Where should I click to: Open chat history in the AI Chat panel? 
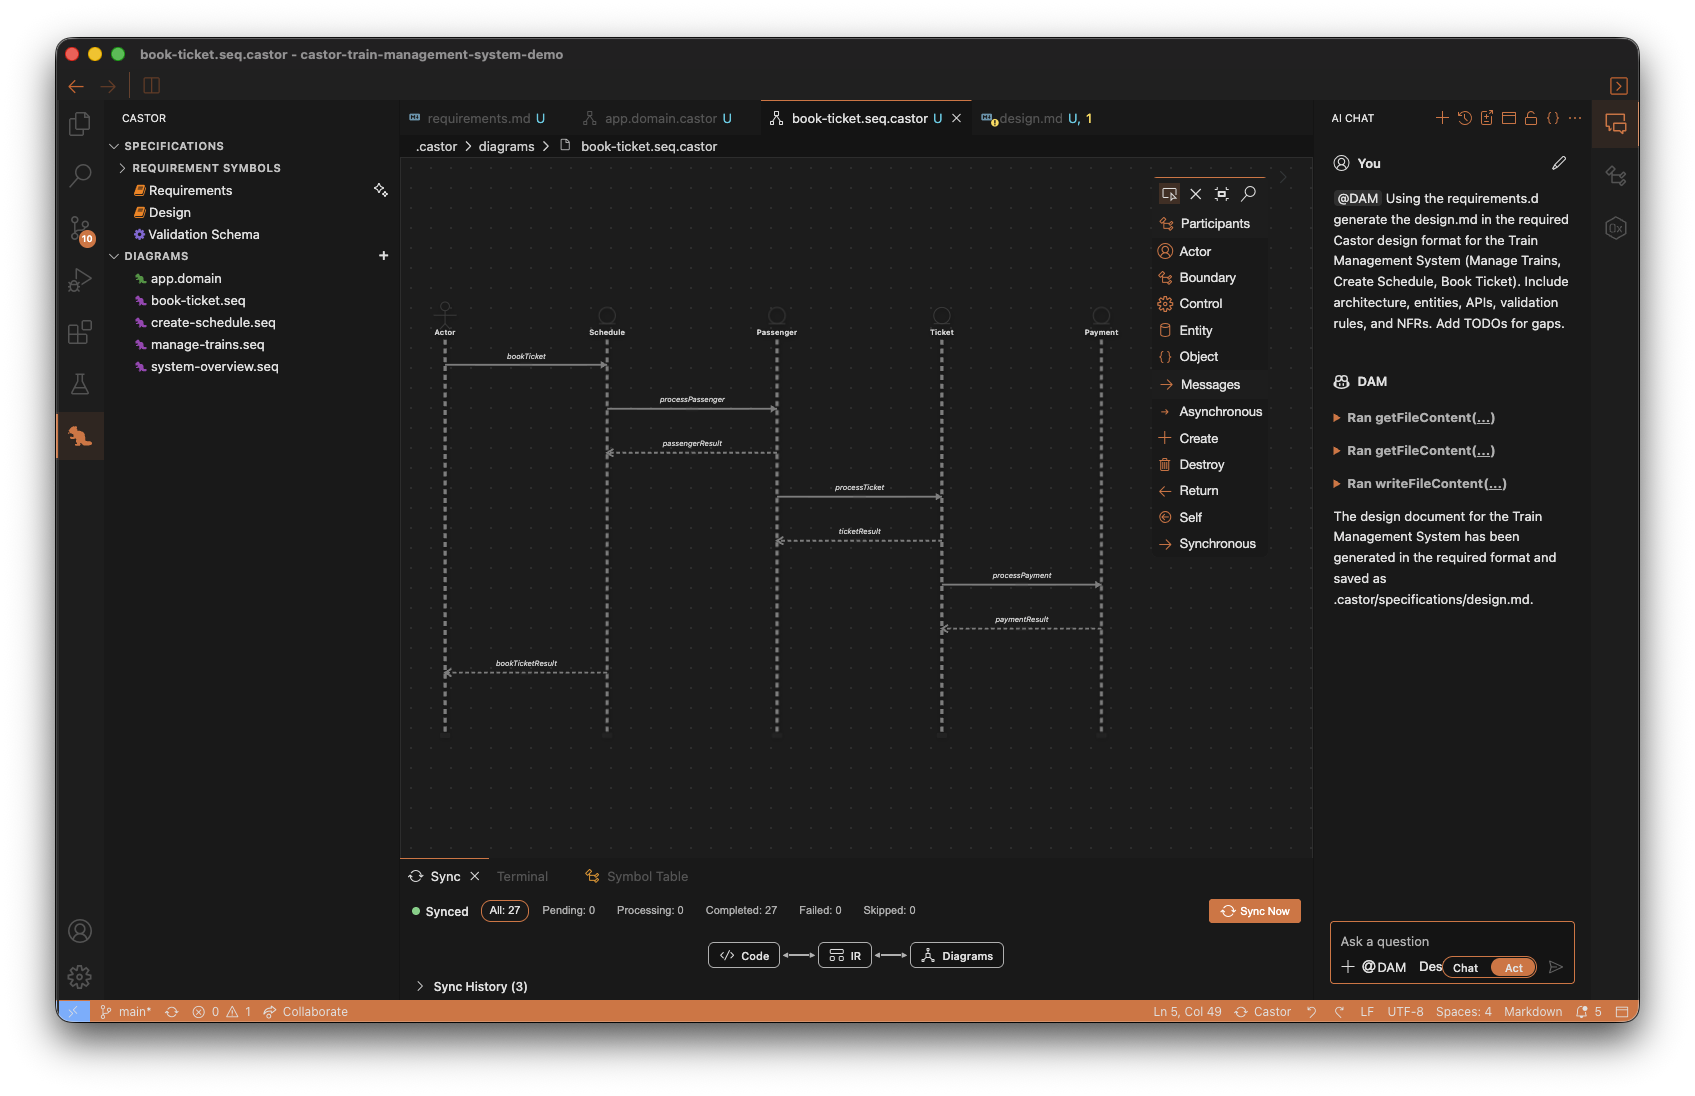[x=1464, y=117]
